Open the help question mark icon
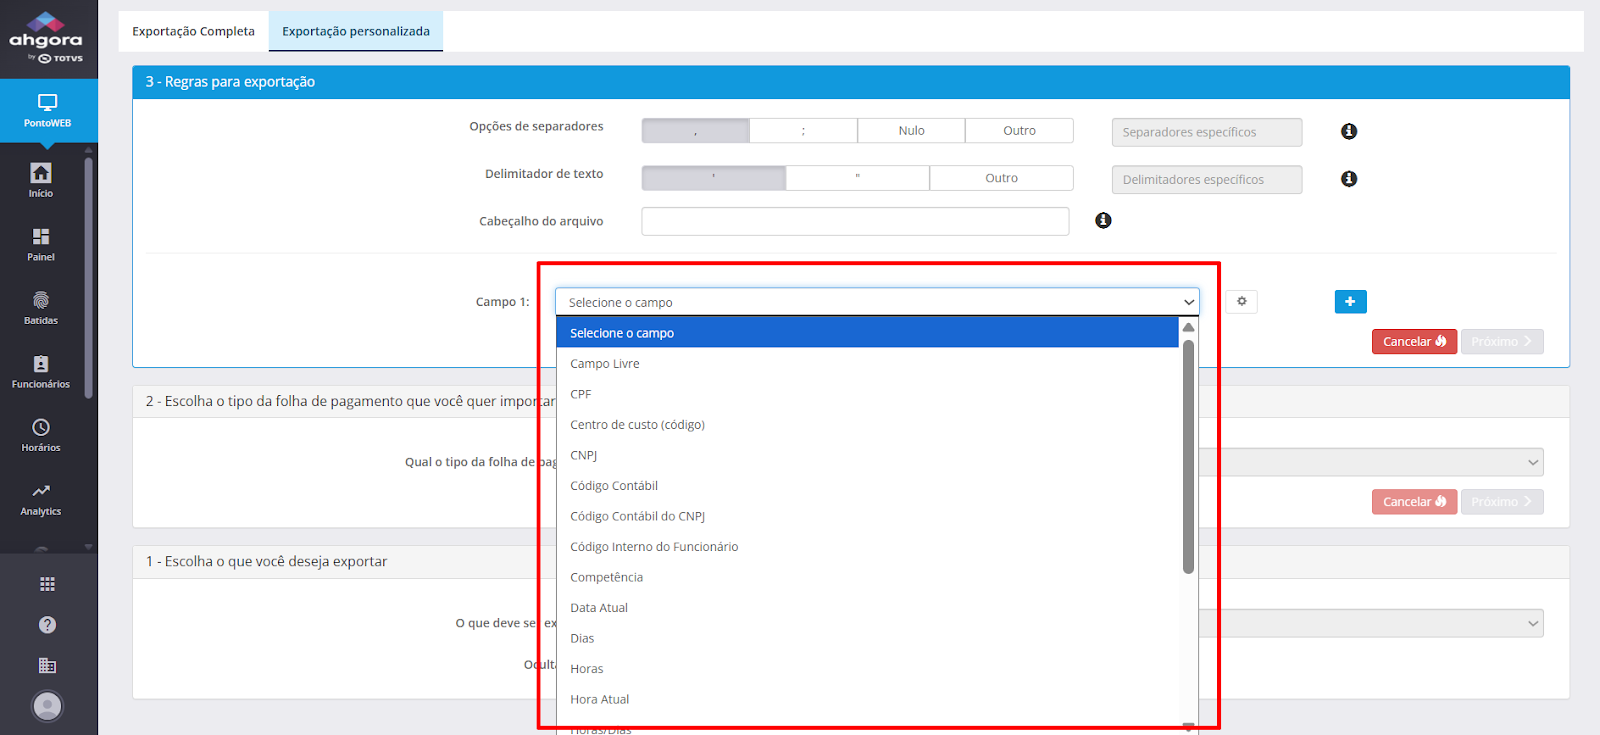The height and width of the screenshot is (735, 1600). pos(47,625)
